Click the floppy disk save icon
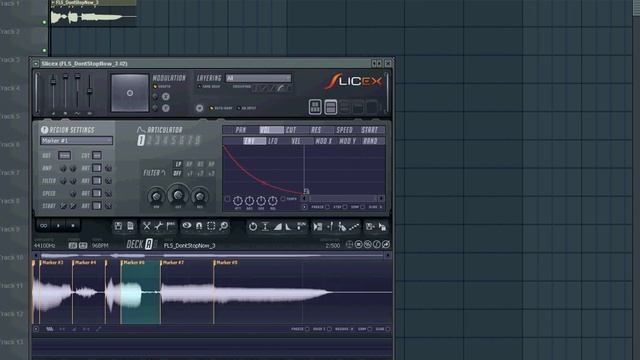Viewport: 640px width, 360px height. coord(118,226)
